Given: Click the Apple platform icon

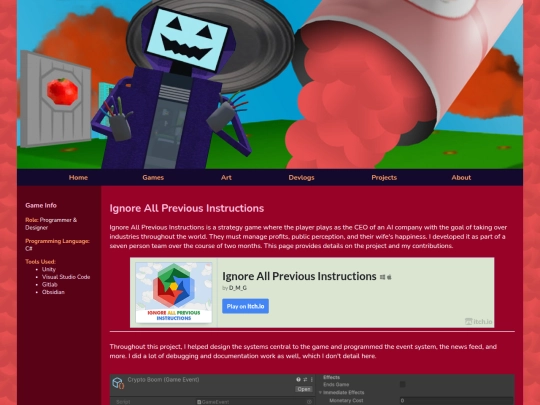Looking at the screenshot, I should 390,277.
